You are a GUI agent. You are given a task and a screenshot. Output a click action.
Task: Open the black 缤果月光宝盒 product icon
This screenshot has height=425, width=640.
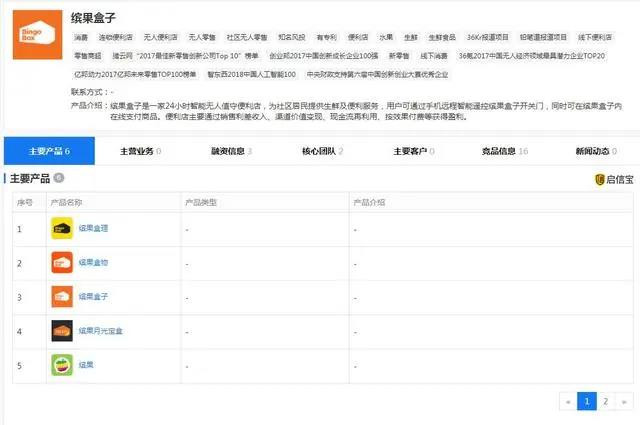[62, 331]
